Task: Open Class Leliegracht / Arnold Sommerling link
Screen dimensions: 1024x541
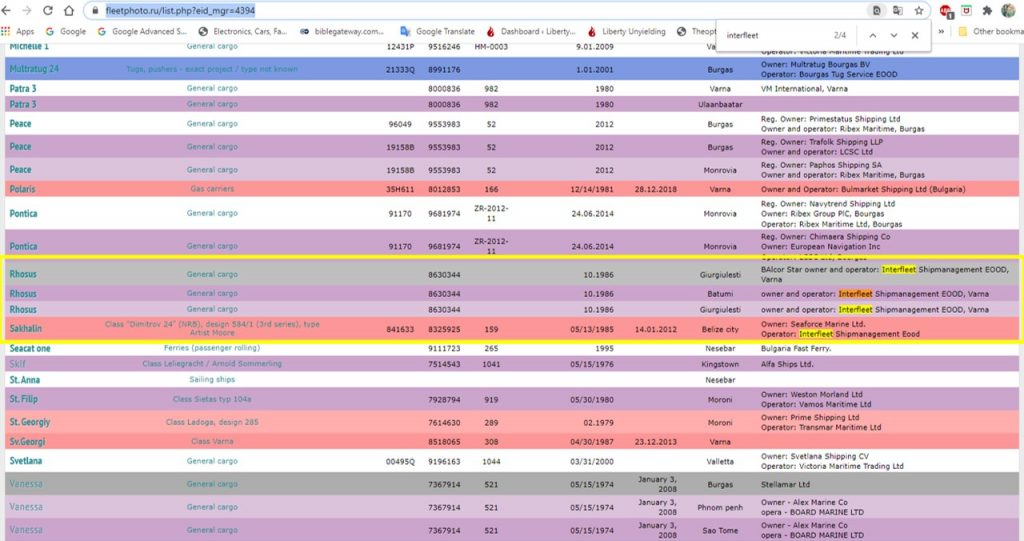Action: click(212, 364)
